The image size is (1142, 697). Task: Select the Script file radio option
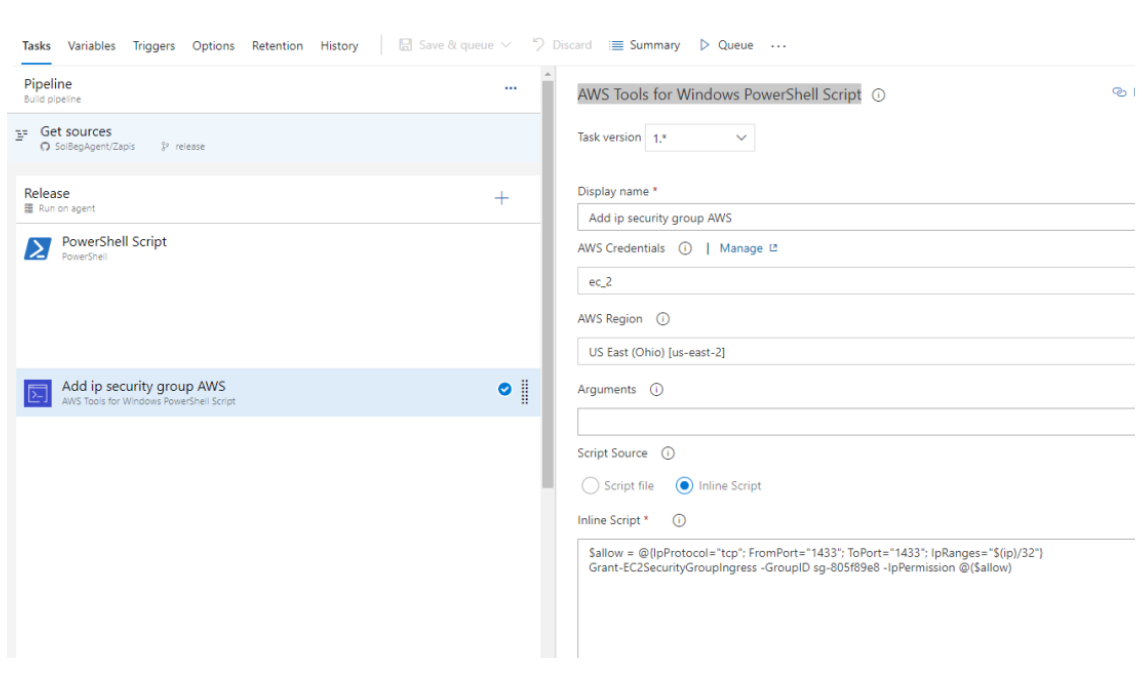coord(590,486)
